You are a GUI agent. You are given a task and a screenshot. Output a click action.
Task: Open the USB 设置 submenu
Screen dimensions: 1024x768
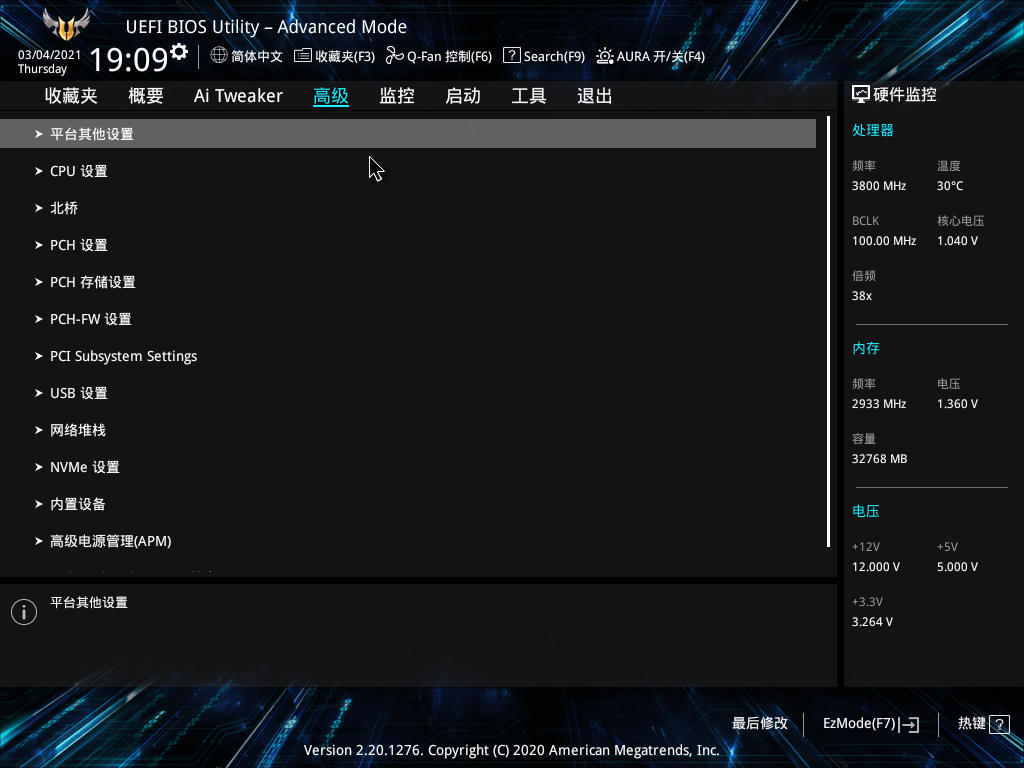click(78, 393)
